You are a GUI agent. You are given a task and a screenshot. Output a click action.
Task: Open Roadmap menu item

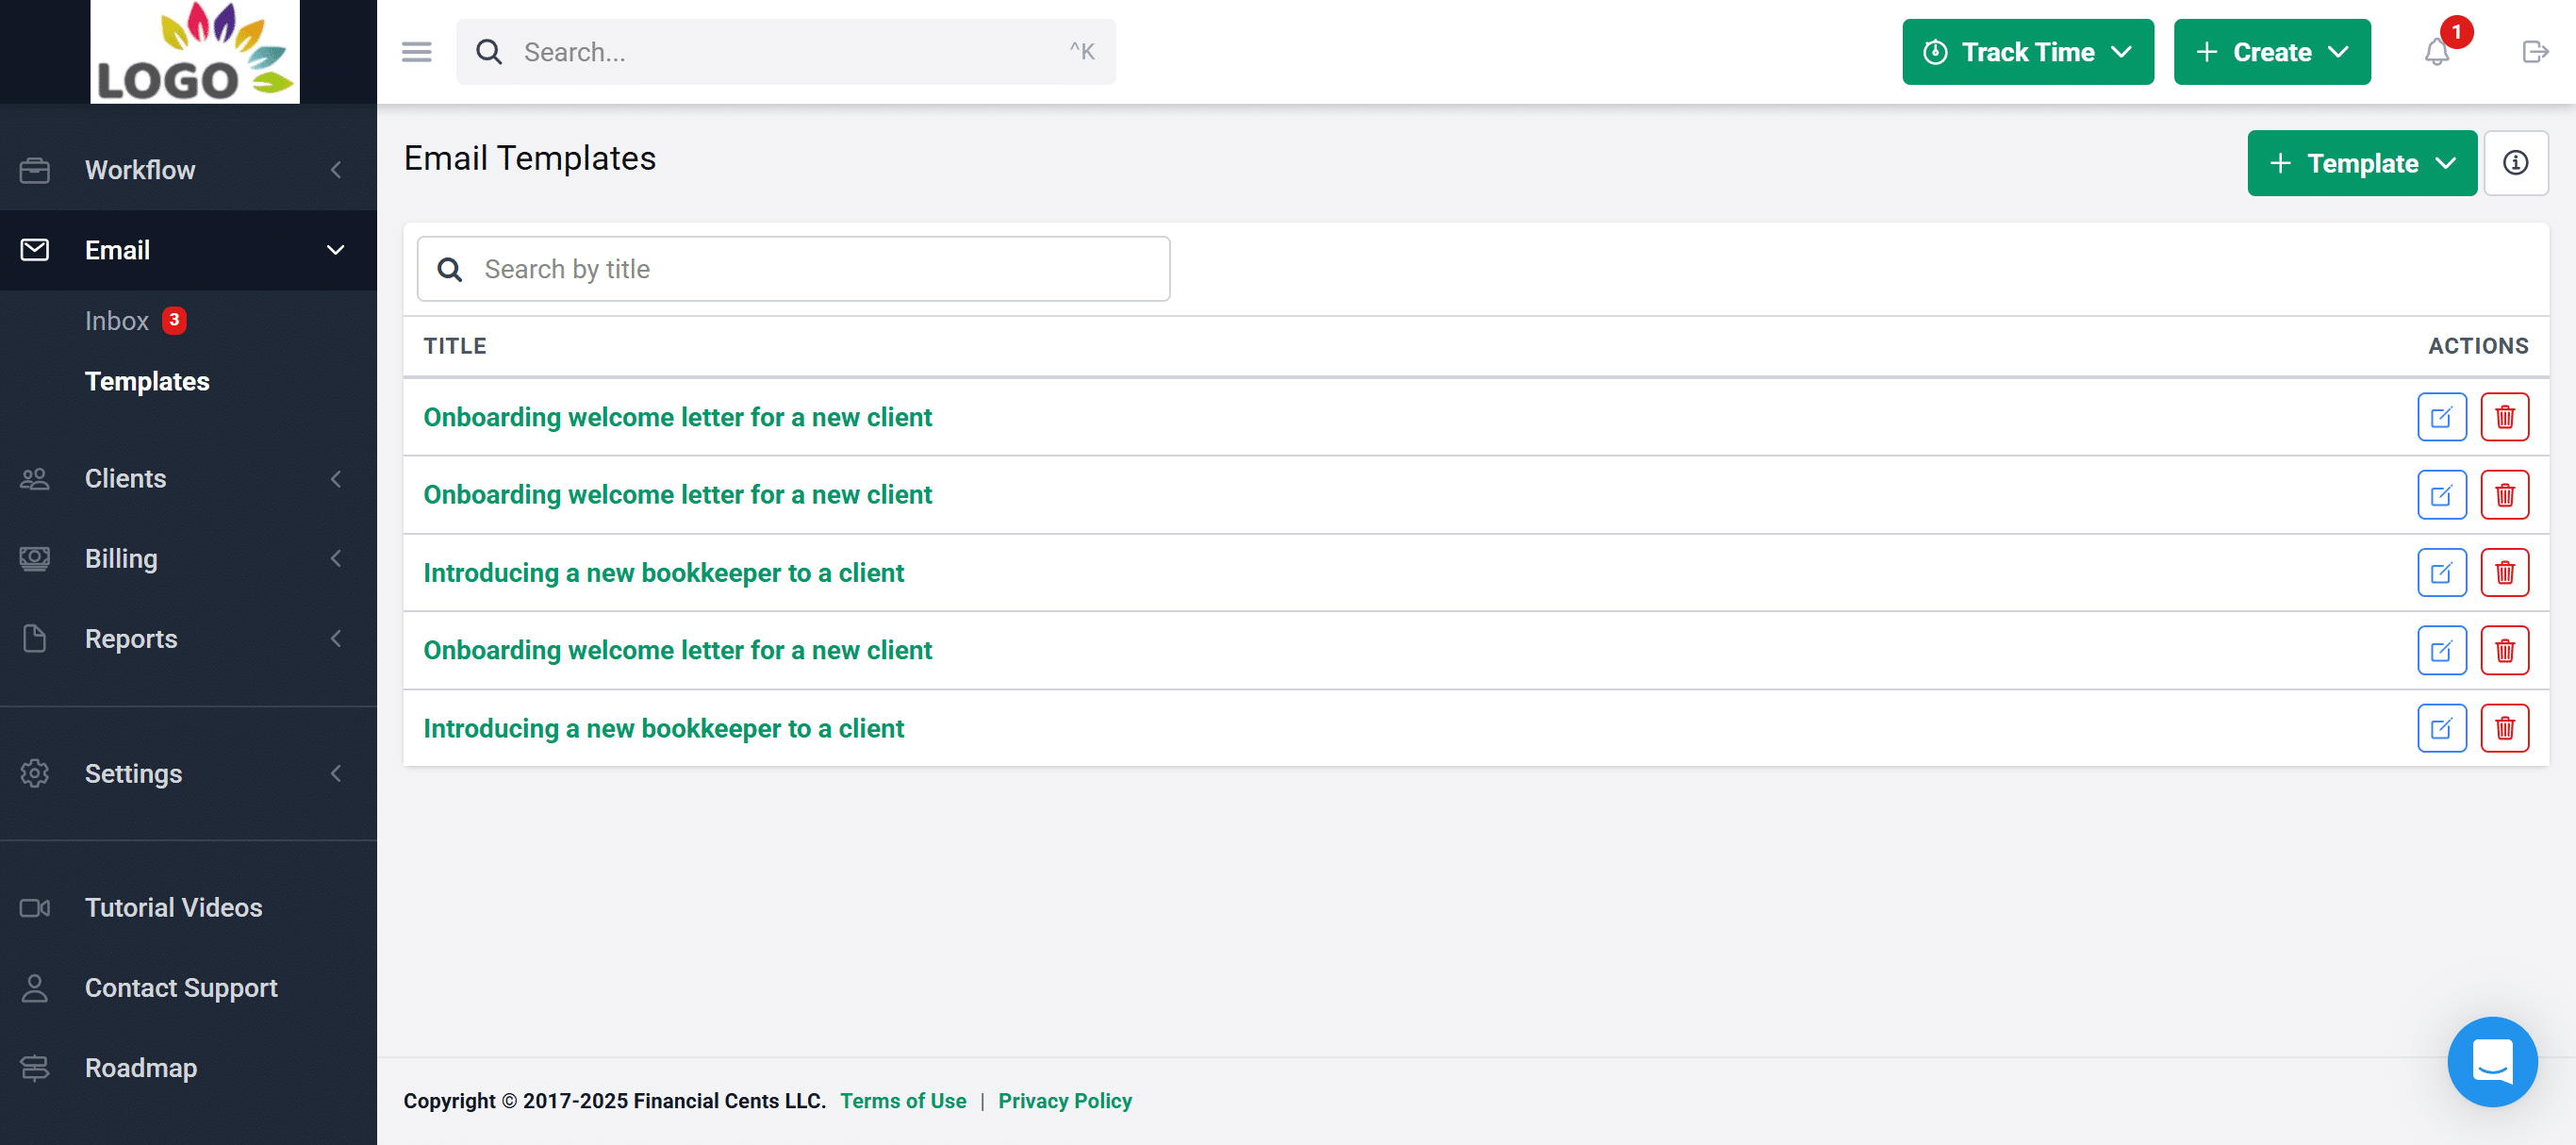pyautogui.click(x=141, y=1068)
